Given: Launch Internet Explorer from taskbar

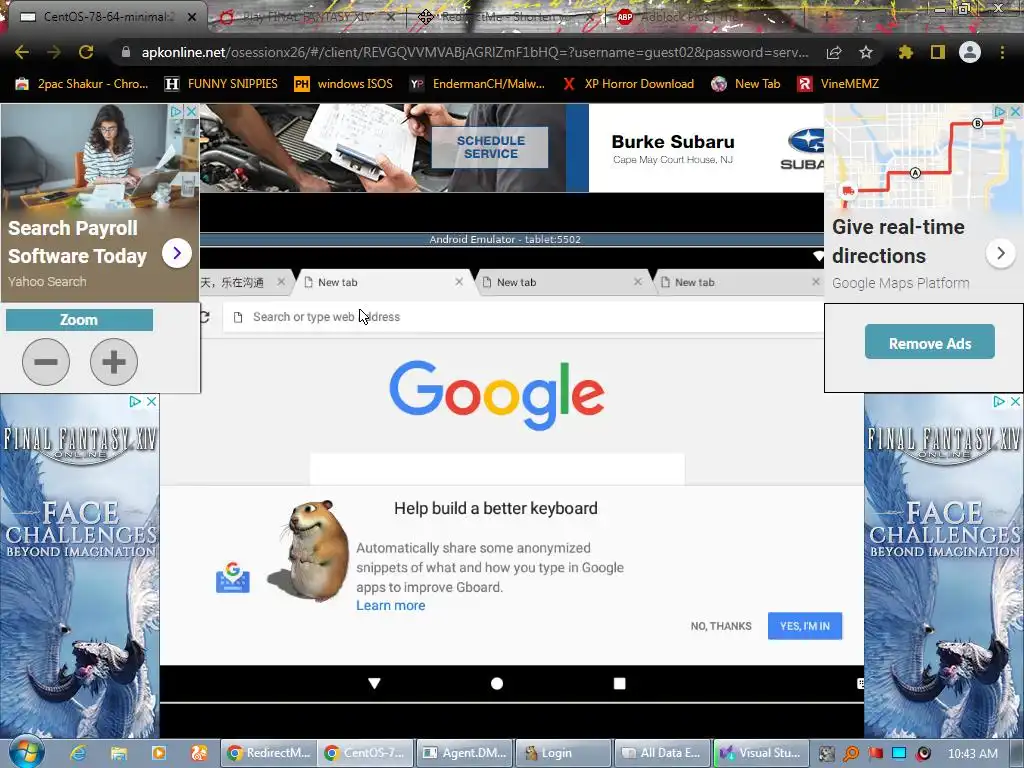Looking at the screenshot, I should point(78,753).
